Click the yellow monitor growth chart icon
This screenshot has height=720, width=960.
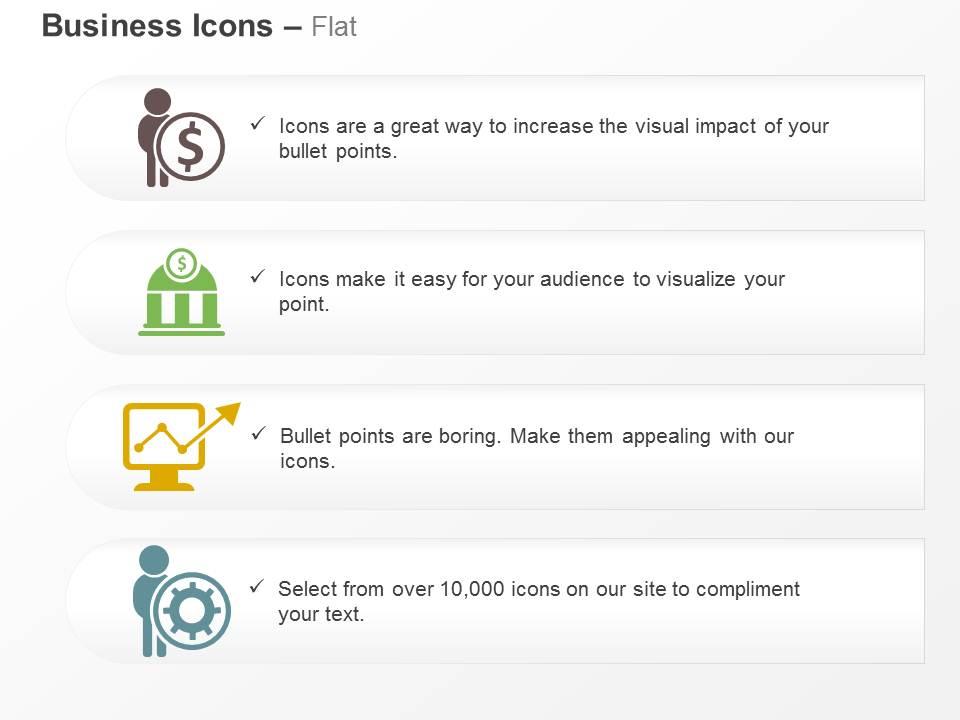[x=181, y=446]
